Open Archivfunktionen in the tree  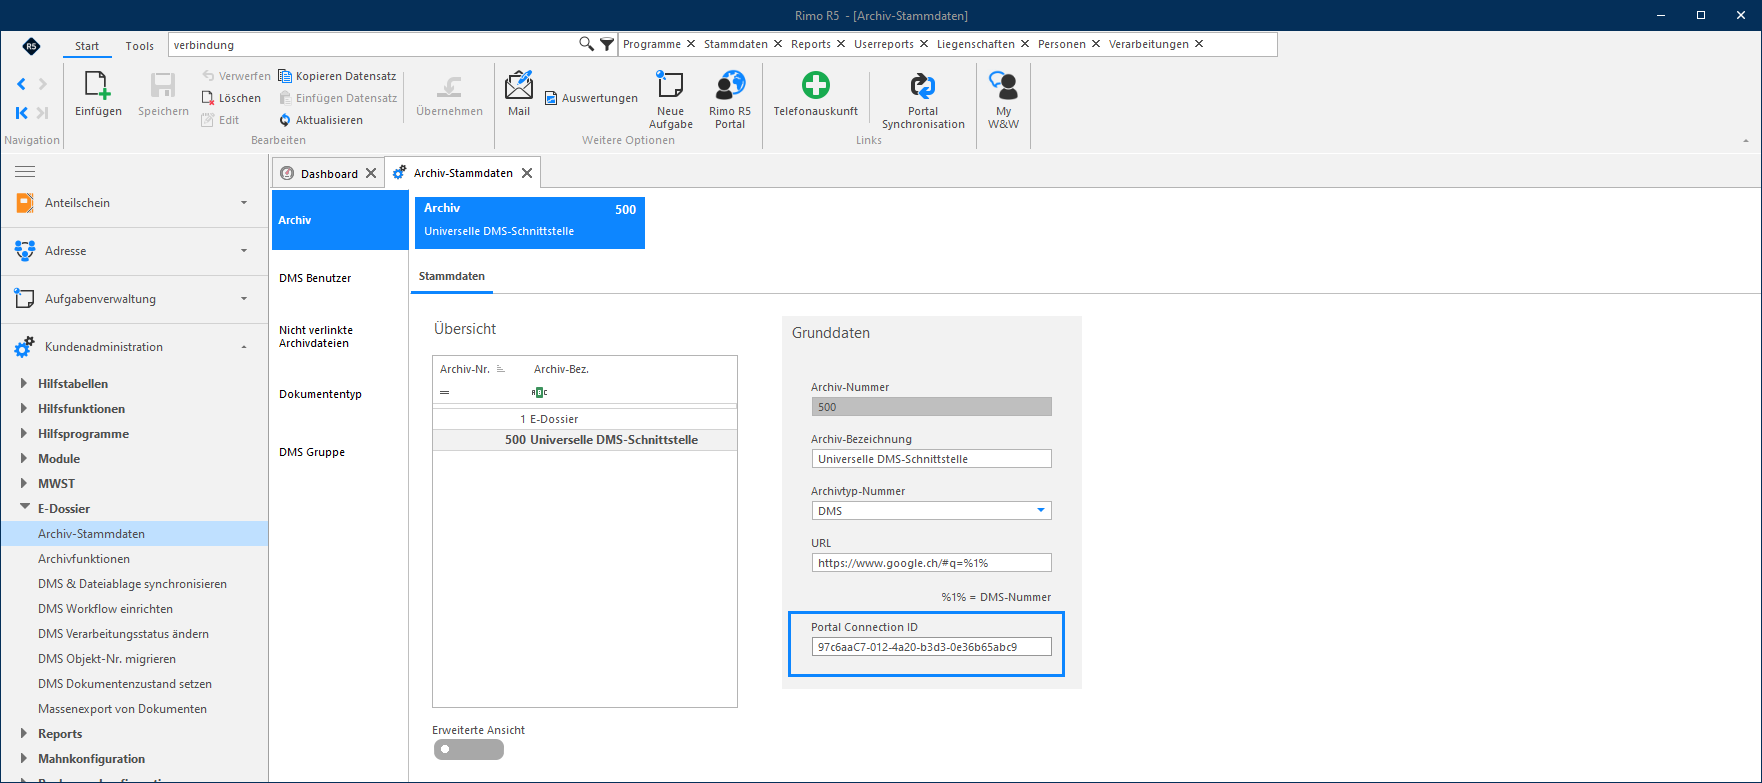84,559
